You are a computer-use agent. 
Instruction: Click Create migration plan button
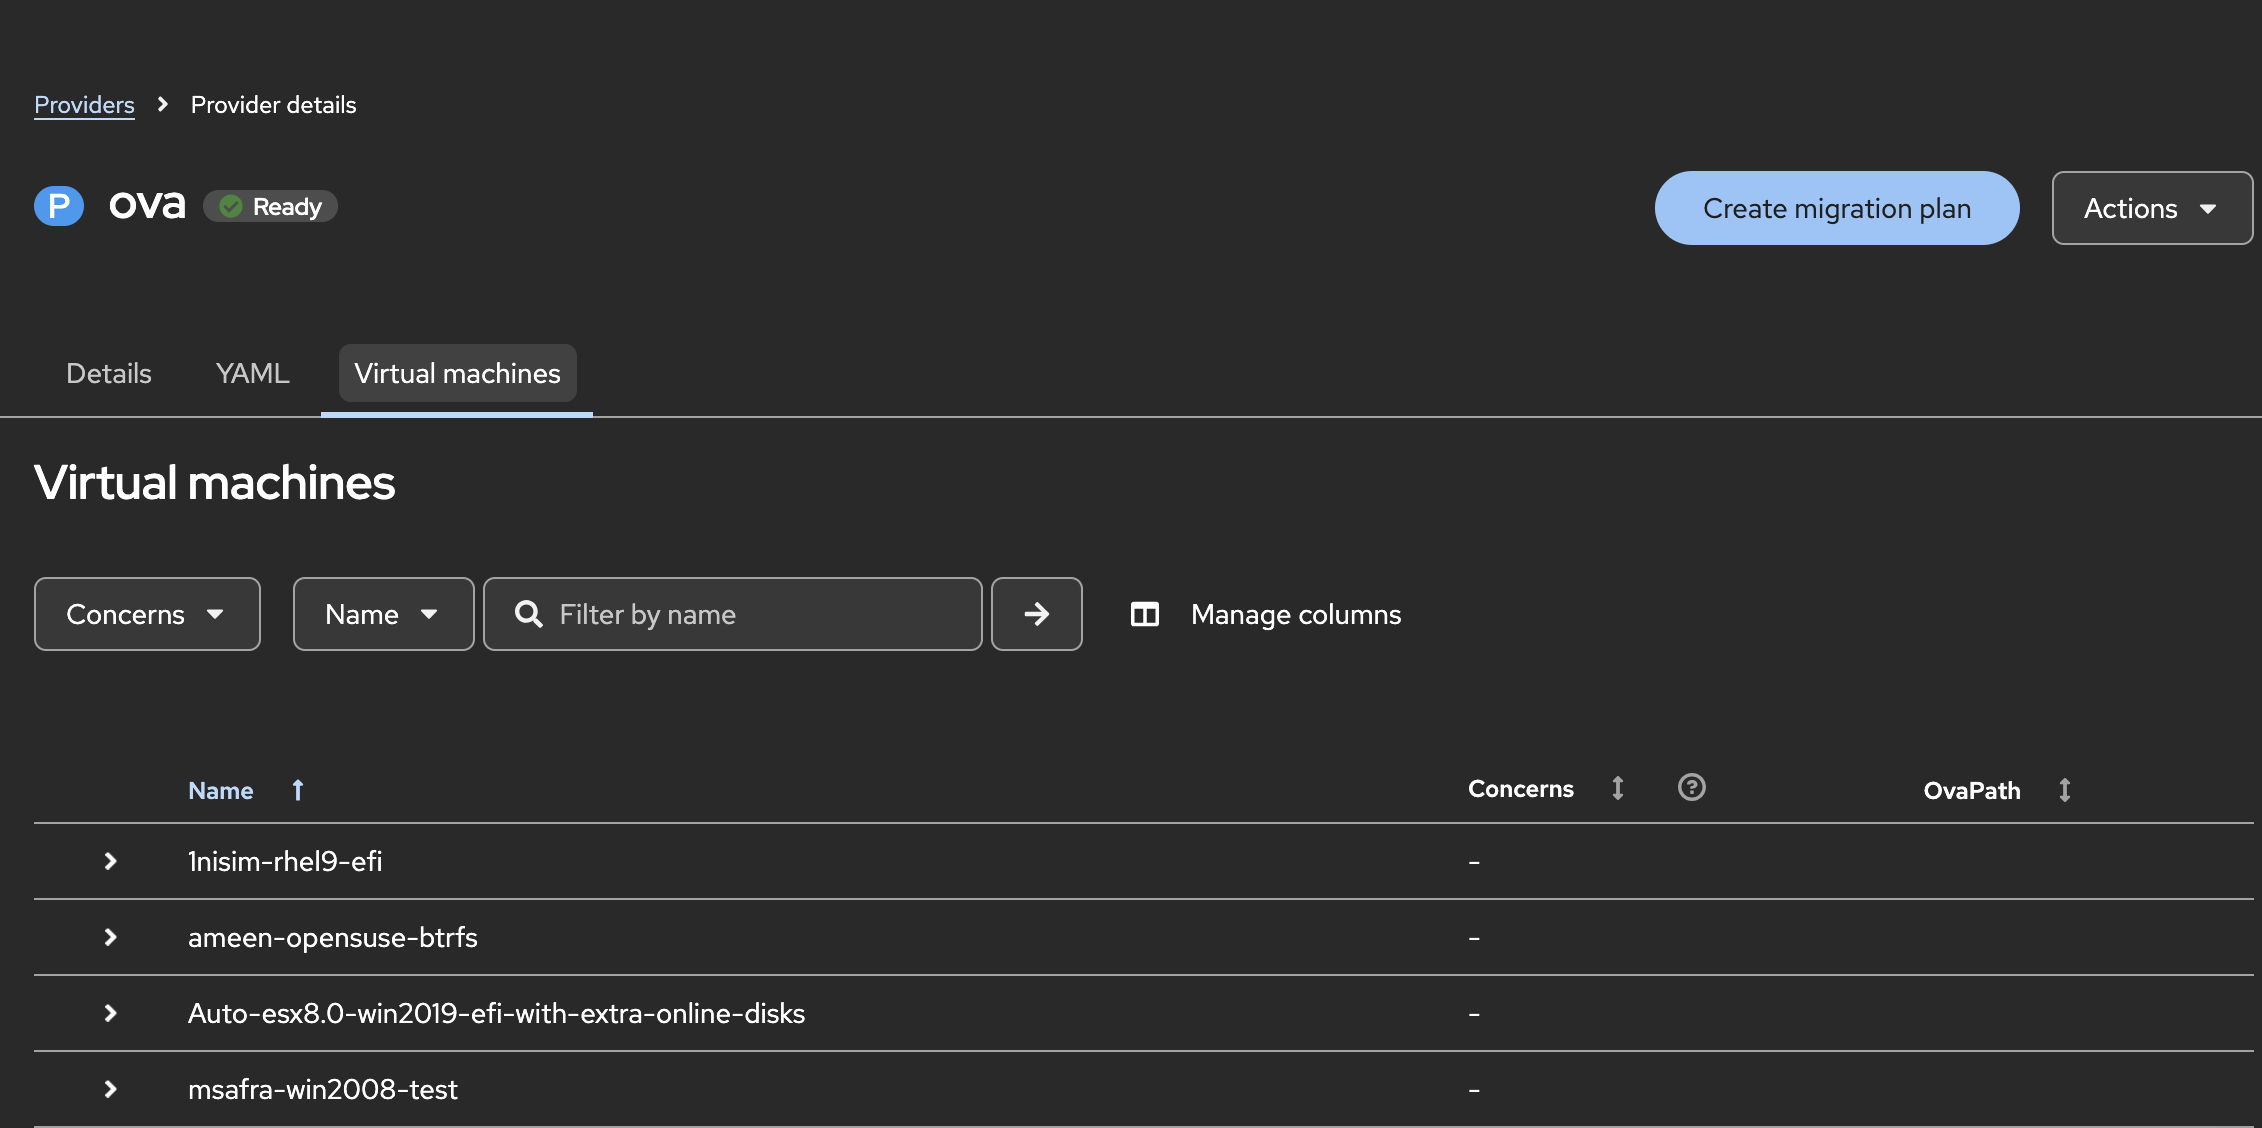coord(1836,208)
